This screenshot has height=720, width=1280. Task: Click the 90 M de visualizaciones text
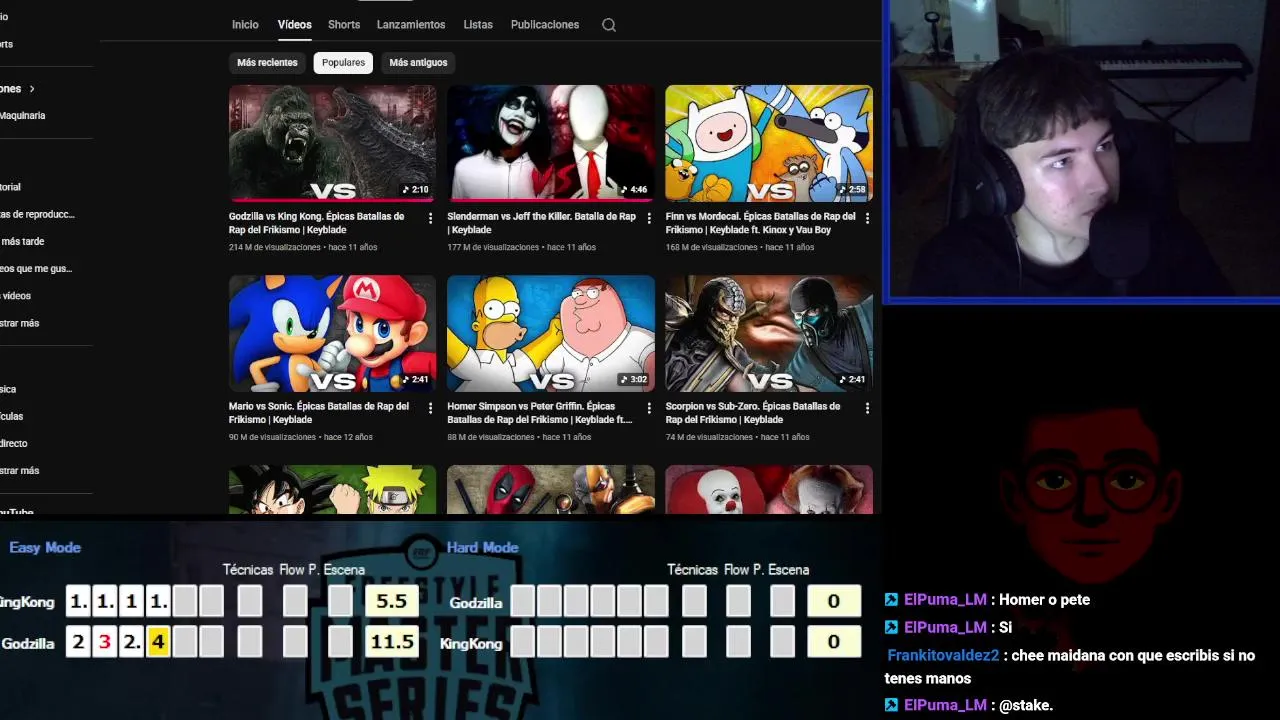tap(272, 437)
